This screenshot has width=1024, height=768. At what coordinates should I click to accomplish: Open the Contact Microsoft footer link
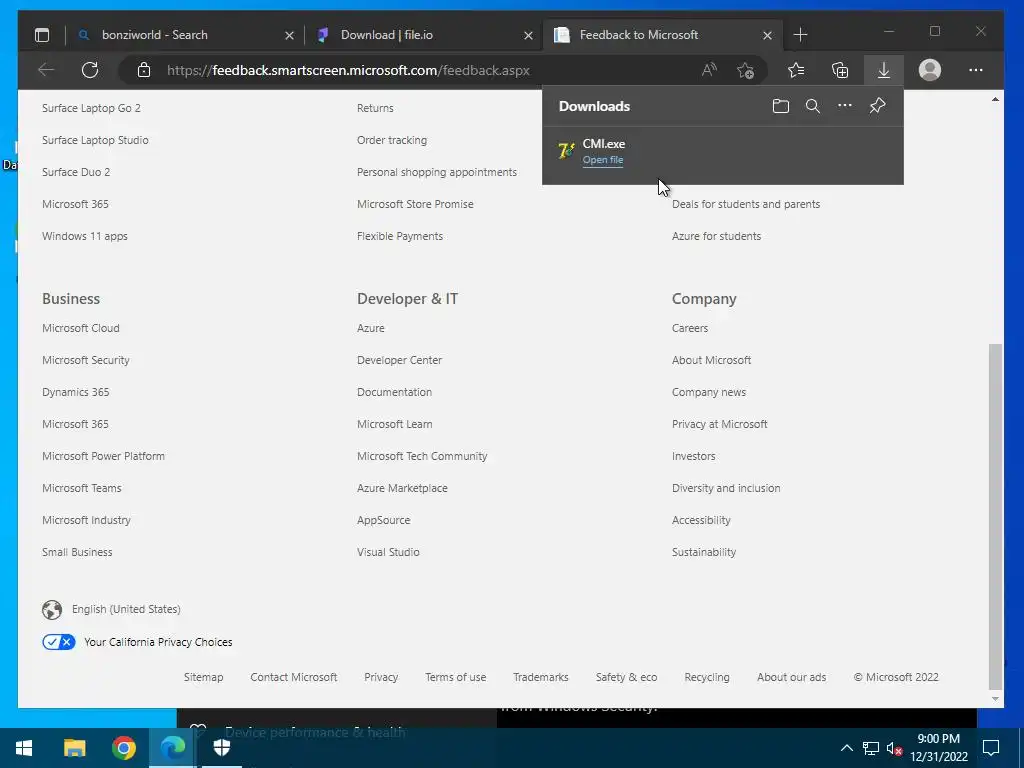pyautogui.click(x=294, y=677)
